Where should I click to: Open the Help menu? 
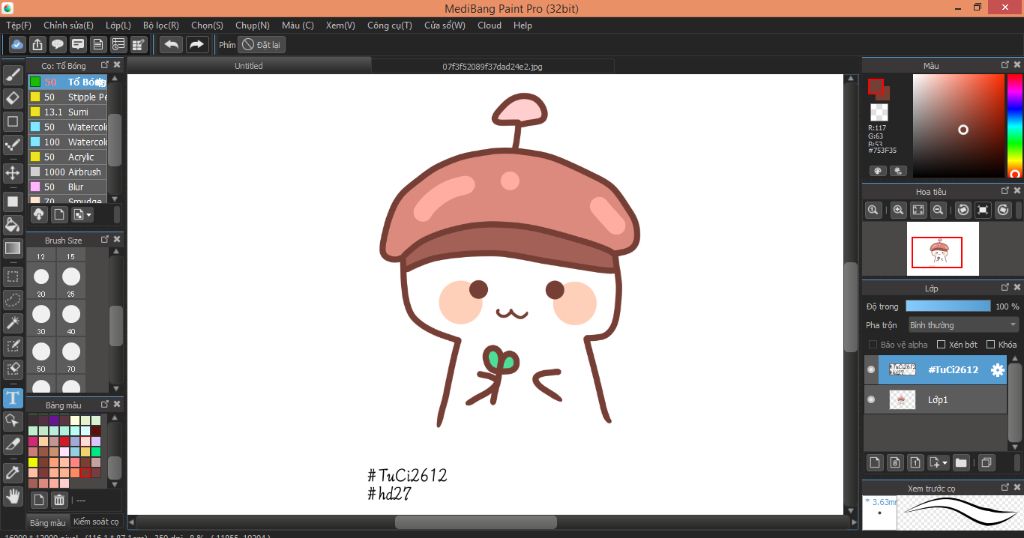(x=522, y=25)
